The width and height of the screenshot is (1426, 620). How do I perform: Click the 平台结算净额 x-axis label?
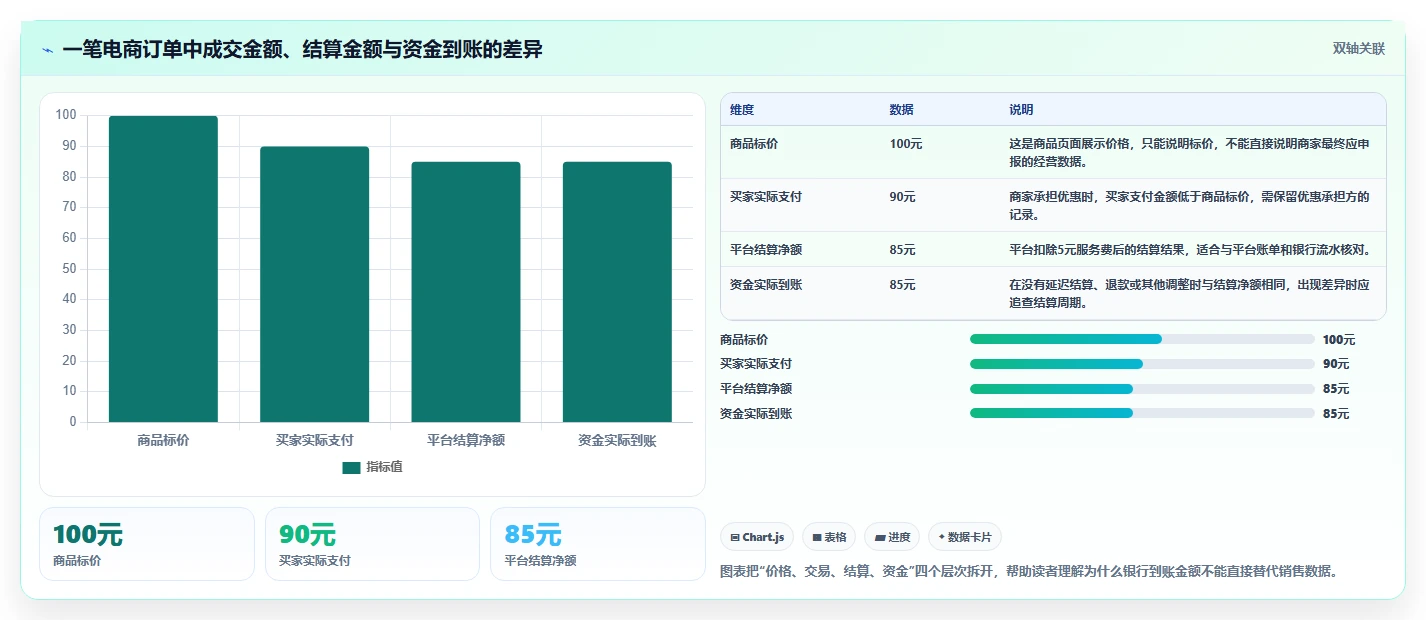pyautogui.click(x=466, y=440)
